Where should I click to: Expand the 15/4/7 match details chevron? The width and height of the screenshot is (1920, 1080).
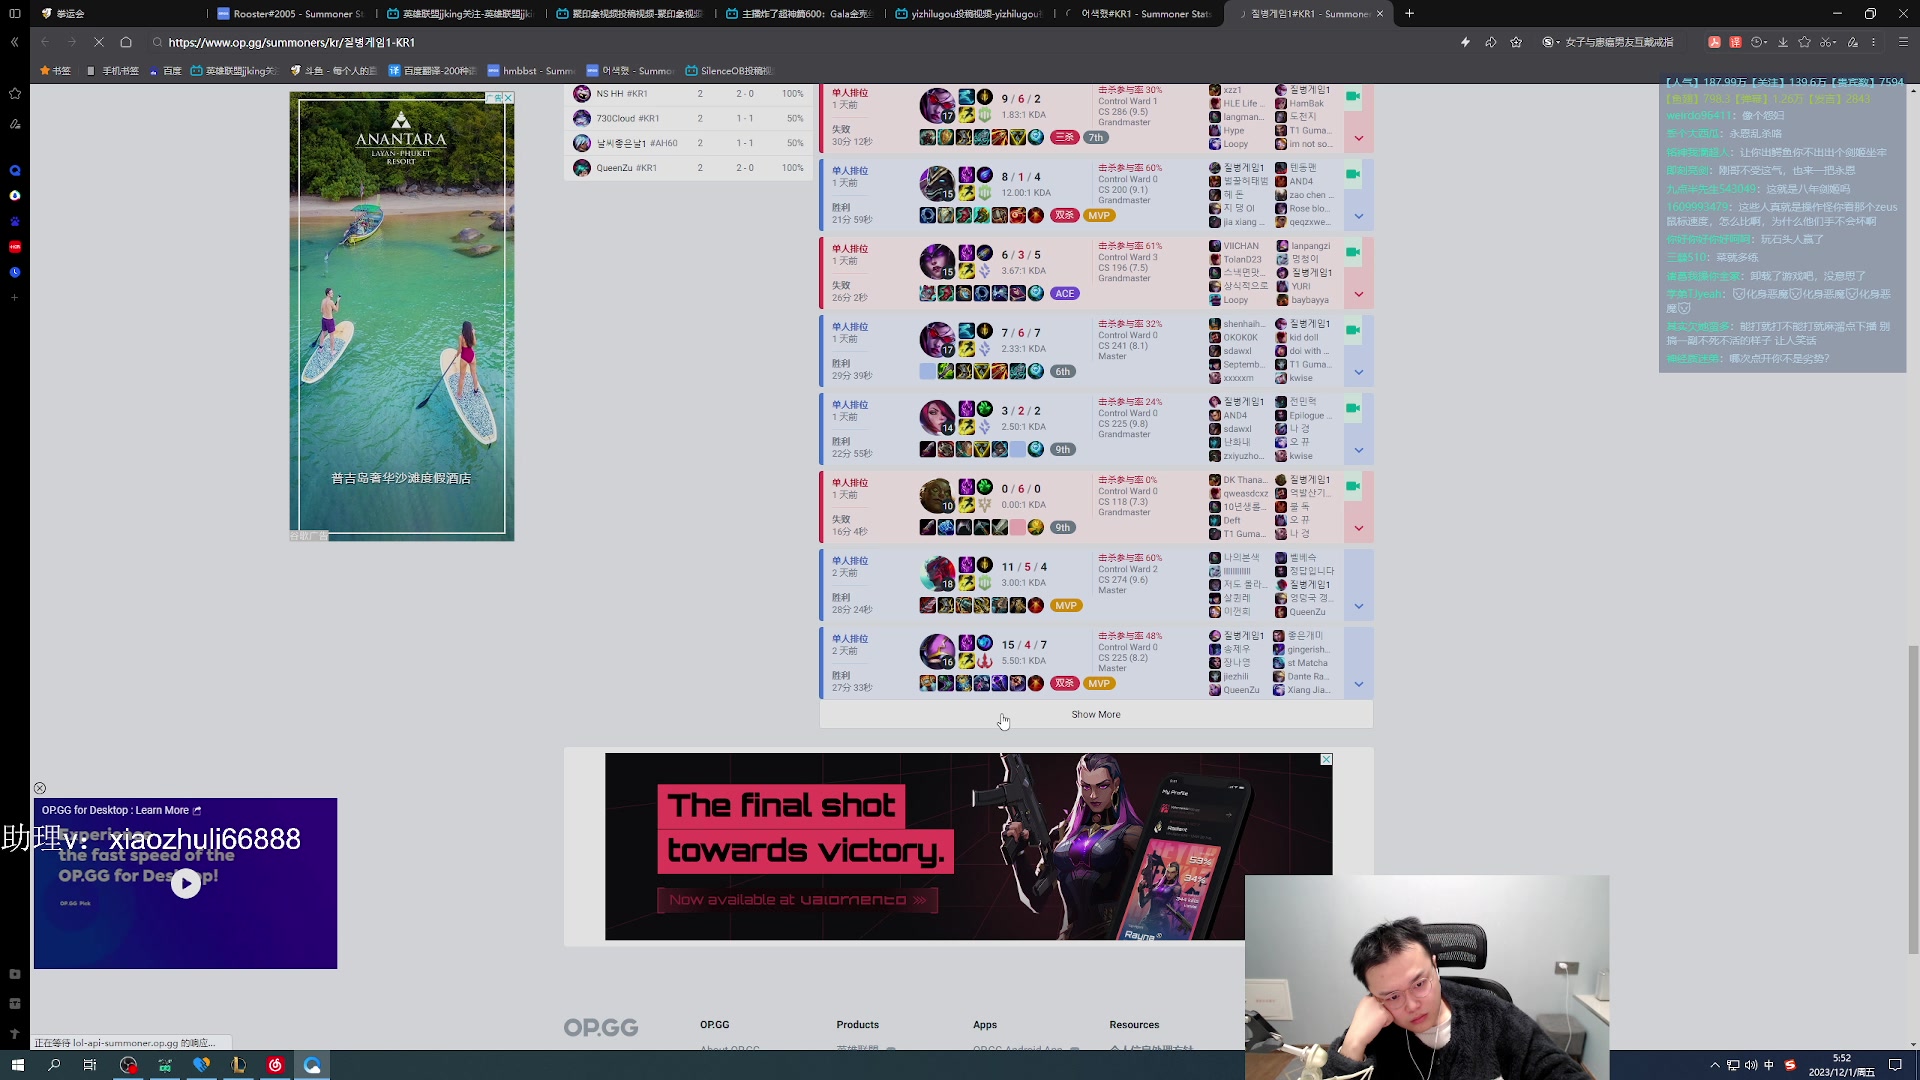coord(1358,684)
